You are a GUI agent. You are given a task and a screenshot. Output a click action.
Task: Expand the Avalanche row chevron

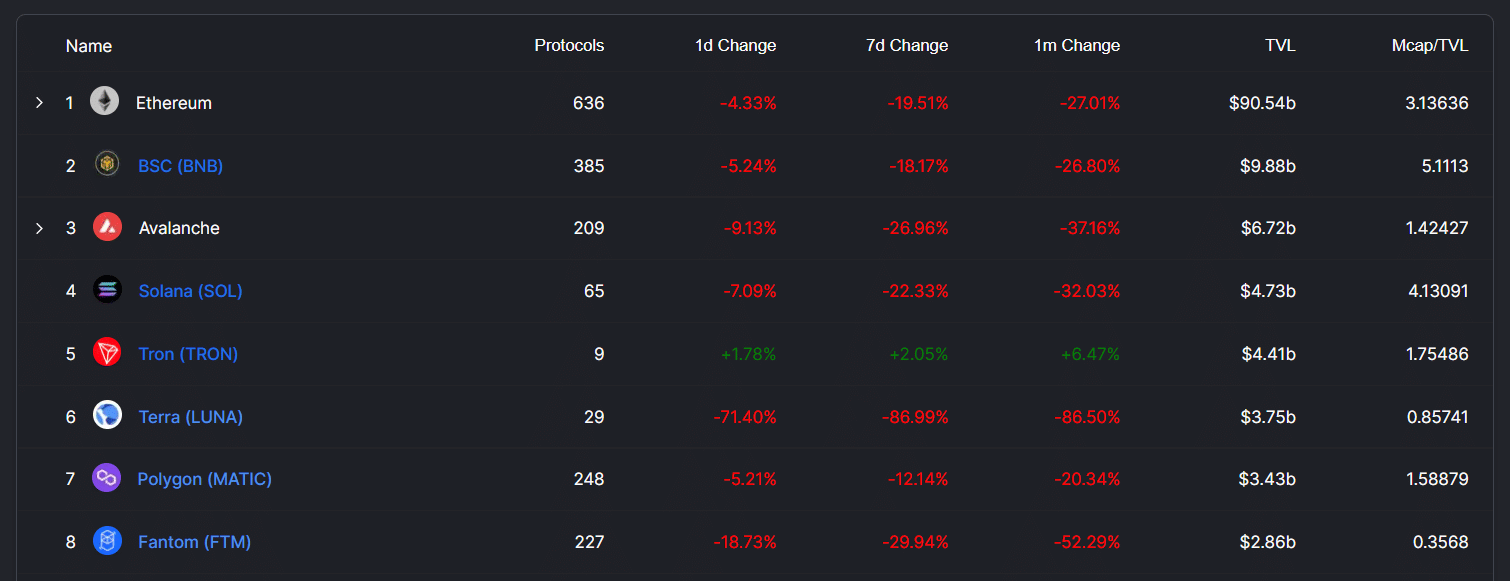[x=39, y=228]
